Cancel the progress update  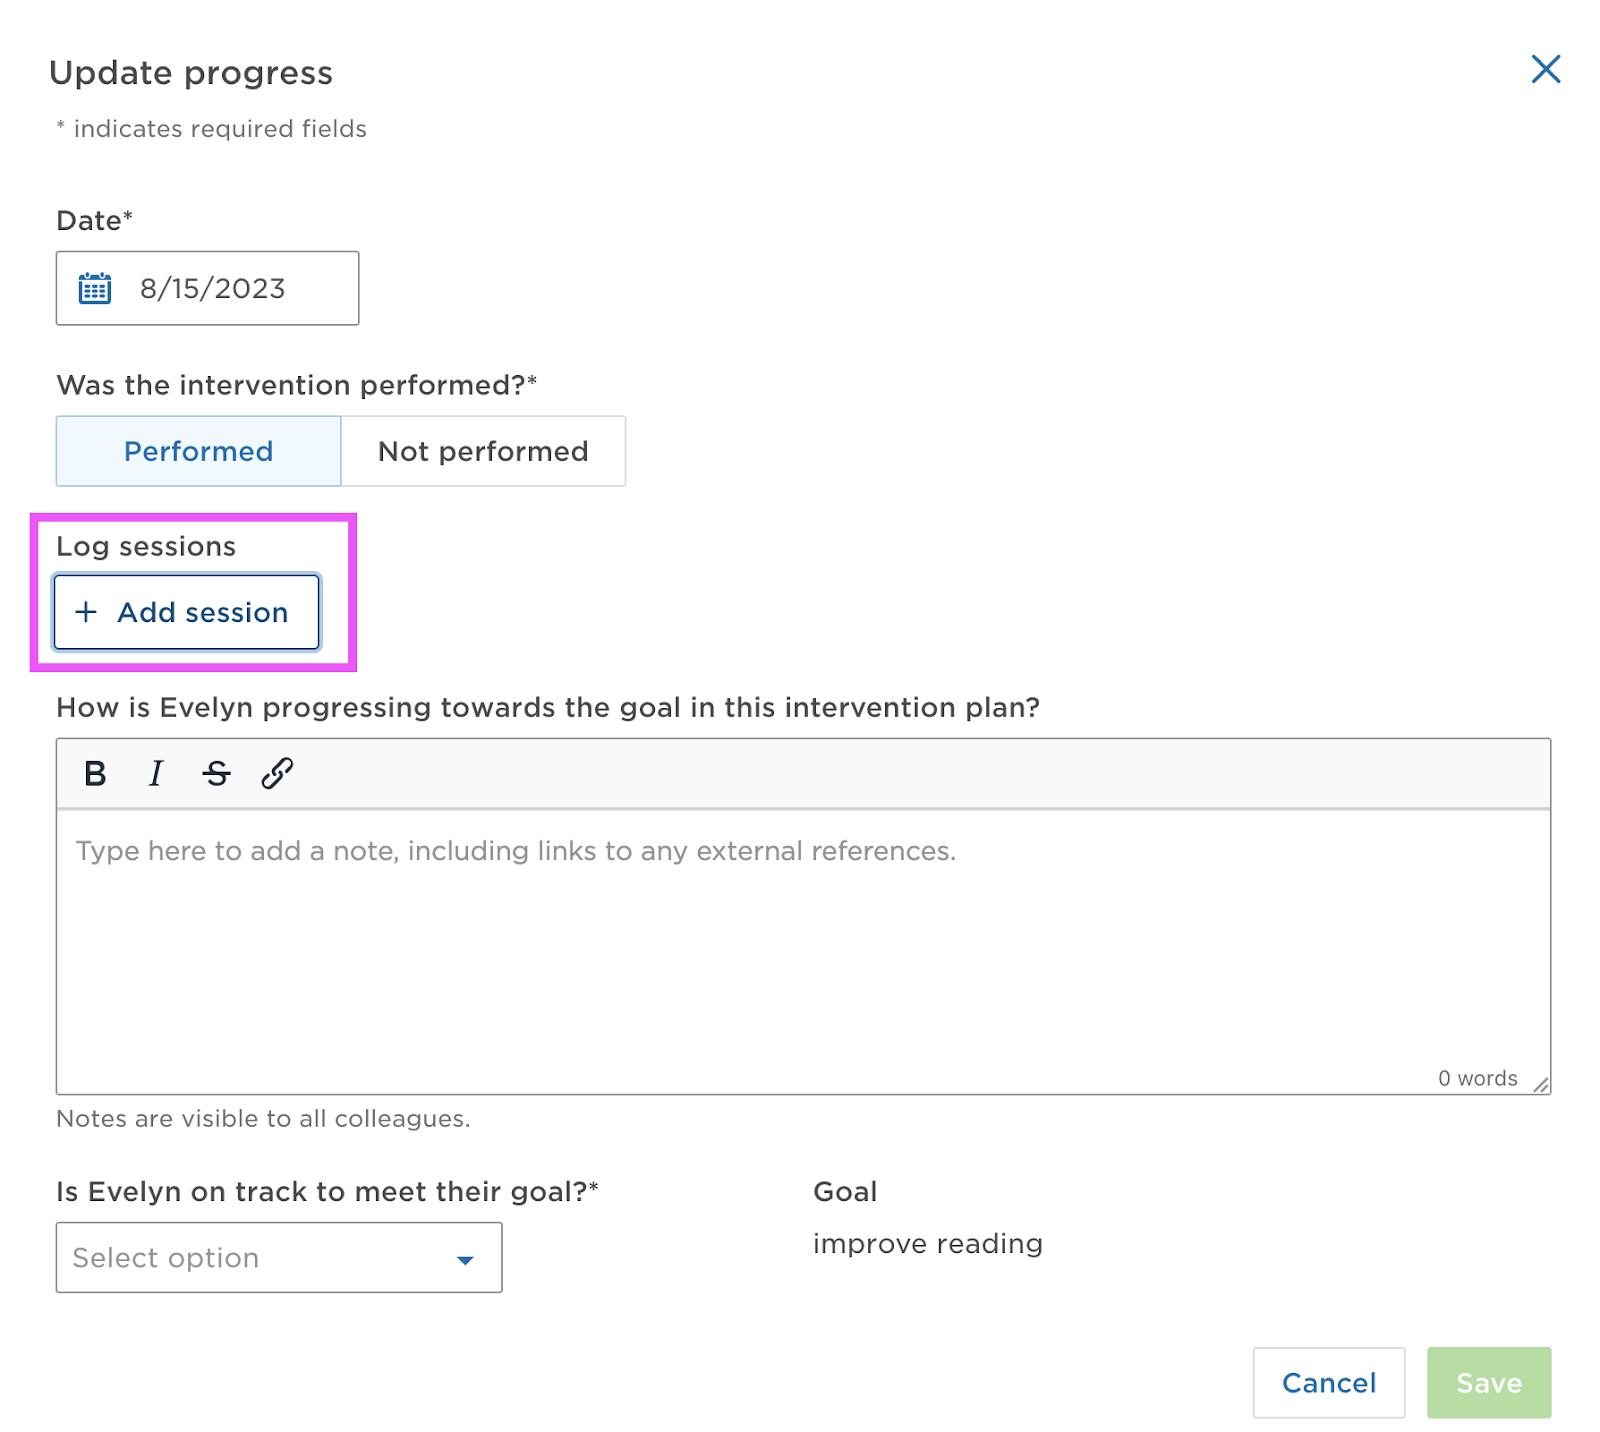1328,1383
